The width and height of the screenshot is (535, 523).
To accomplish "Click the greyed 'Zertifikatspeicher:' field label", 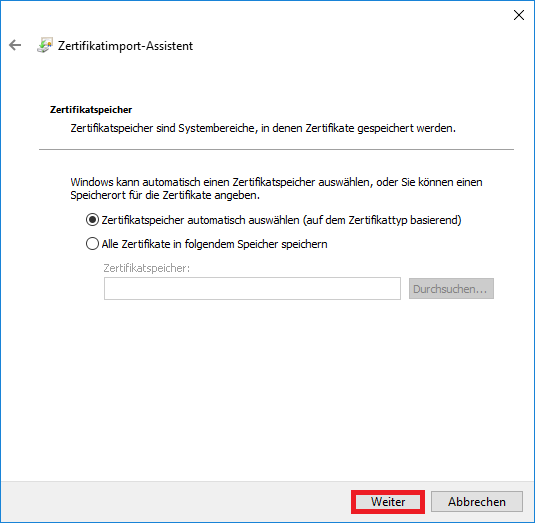I will [x=146, y=268].
